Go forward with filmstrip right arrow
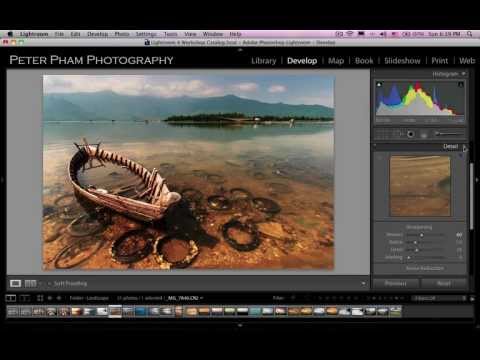This screenshot has width=480, height=360. click(59, 298)
